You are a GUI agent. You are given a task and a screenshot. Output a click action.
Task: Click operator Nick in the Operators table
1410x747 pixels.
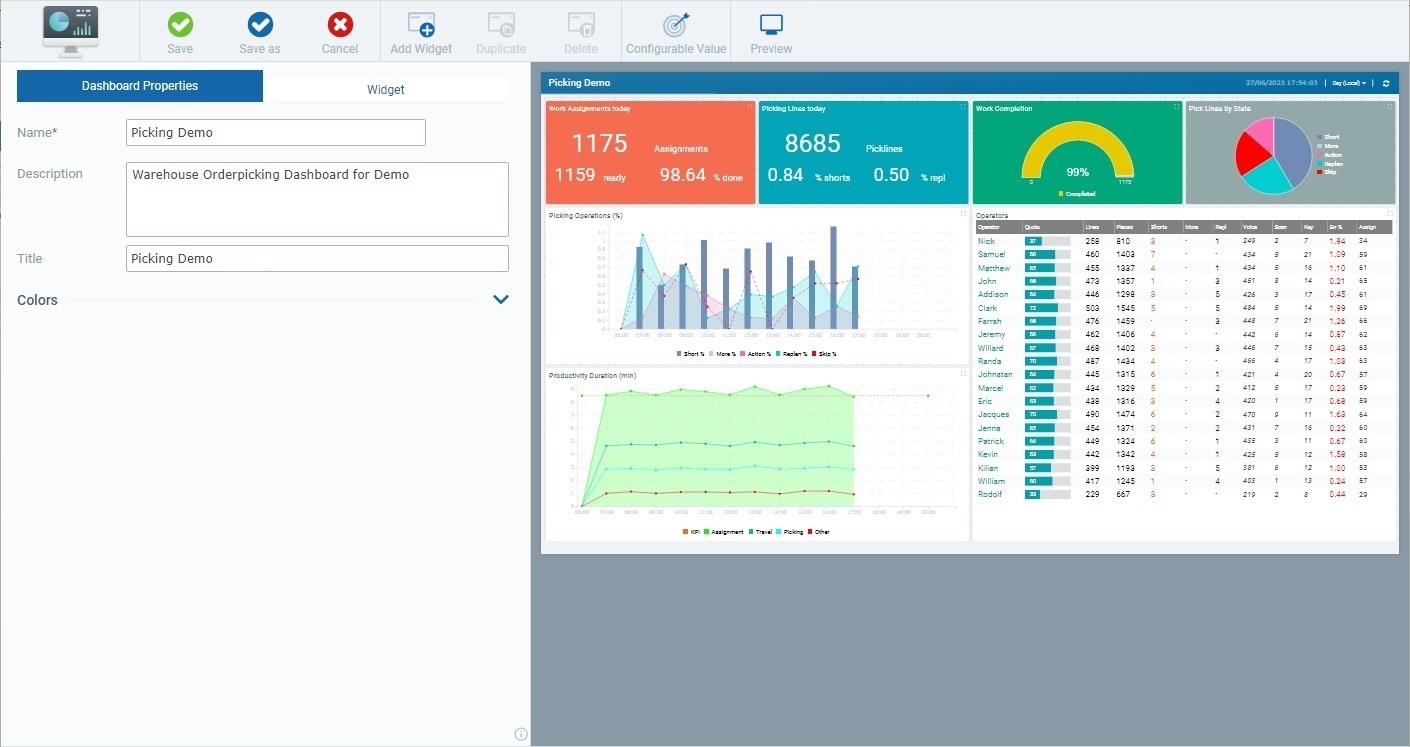985,240
